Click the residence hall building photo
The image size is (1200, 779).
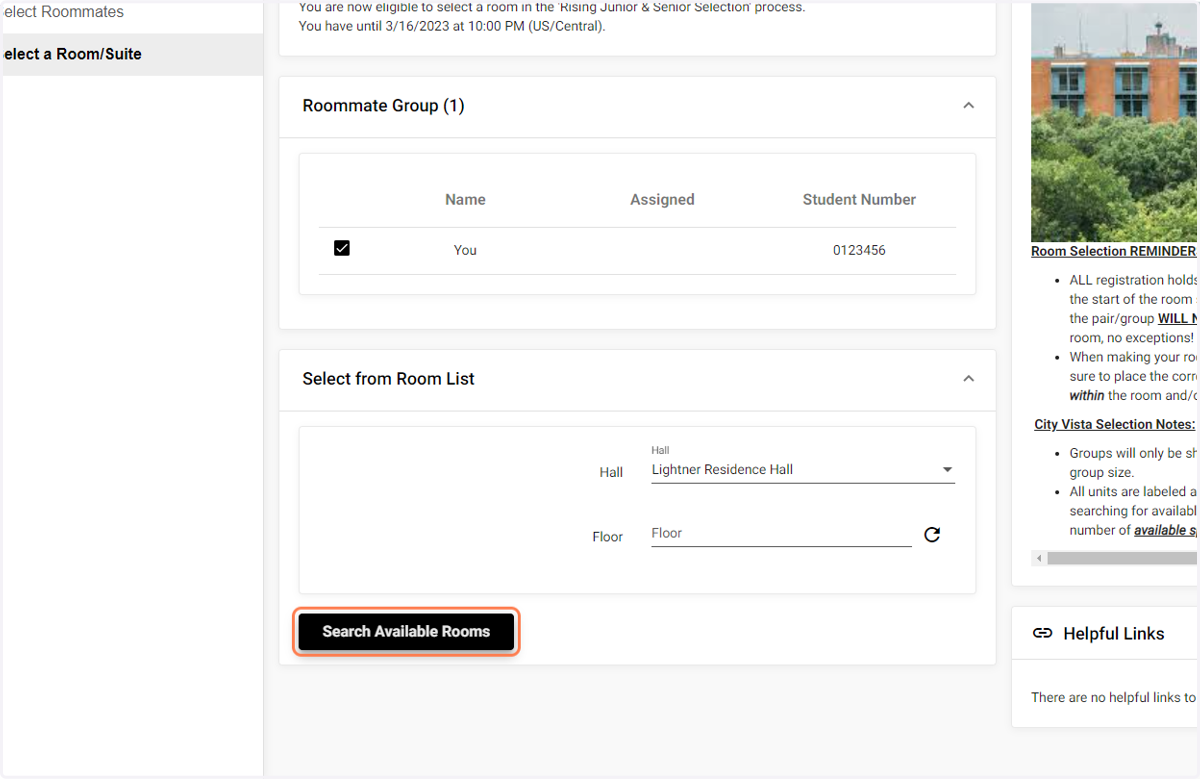click(1114, 122)
